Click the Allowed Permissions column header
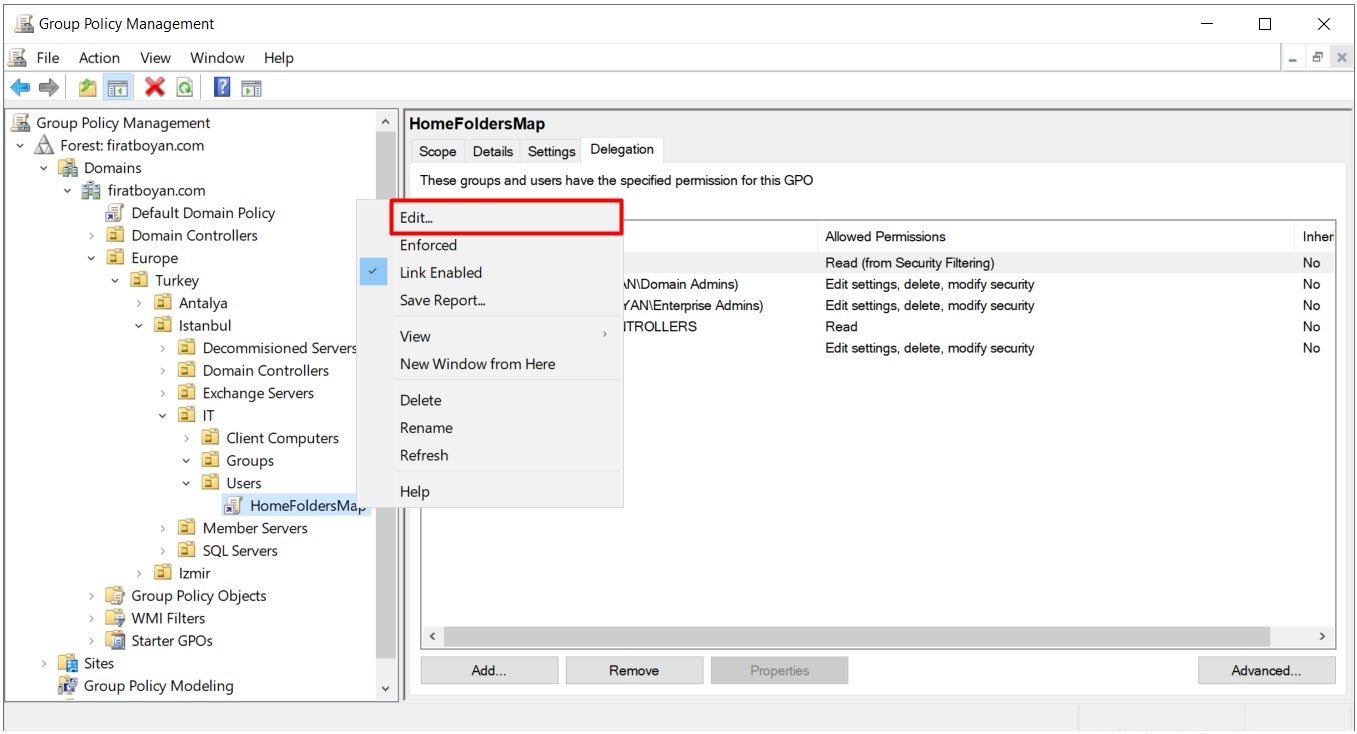This screenshot has height=734, width=1357. point(1056,237)
